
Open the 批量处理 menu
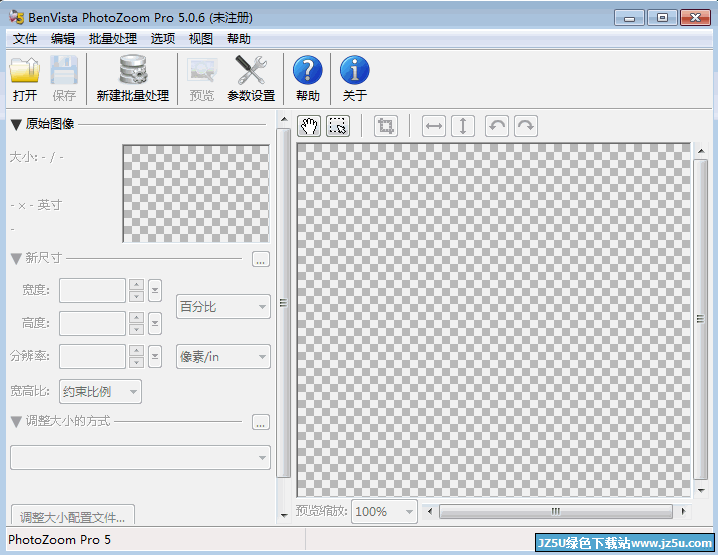(x=113, y=39)
